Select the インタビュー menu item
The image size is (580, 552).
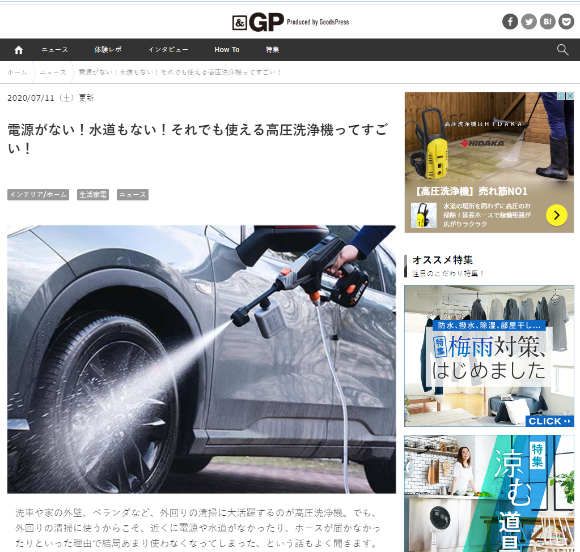coord(168,50)
